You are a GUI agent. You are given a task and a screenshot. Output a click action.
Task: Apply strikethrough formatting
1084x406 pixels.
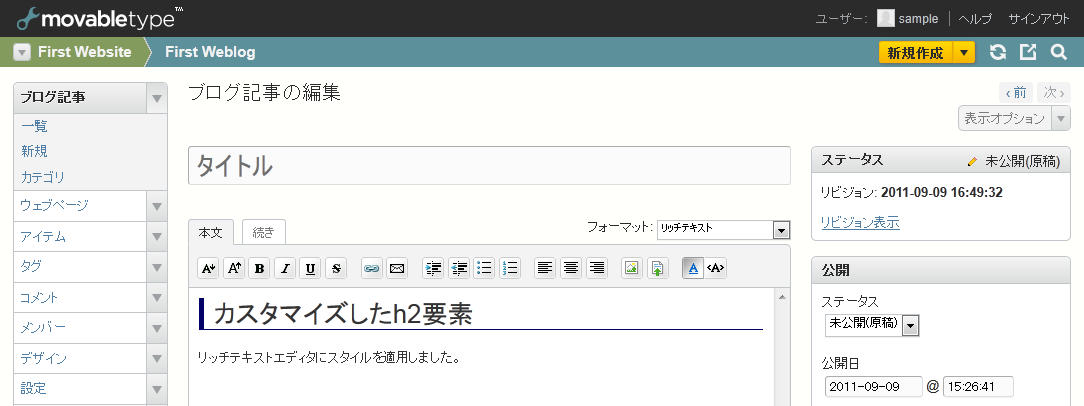tap(336, 268)
